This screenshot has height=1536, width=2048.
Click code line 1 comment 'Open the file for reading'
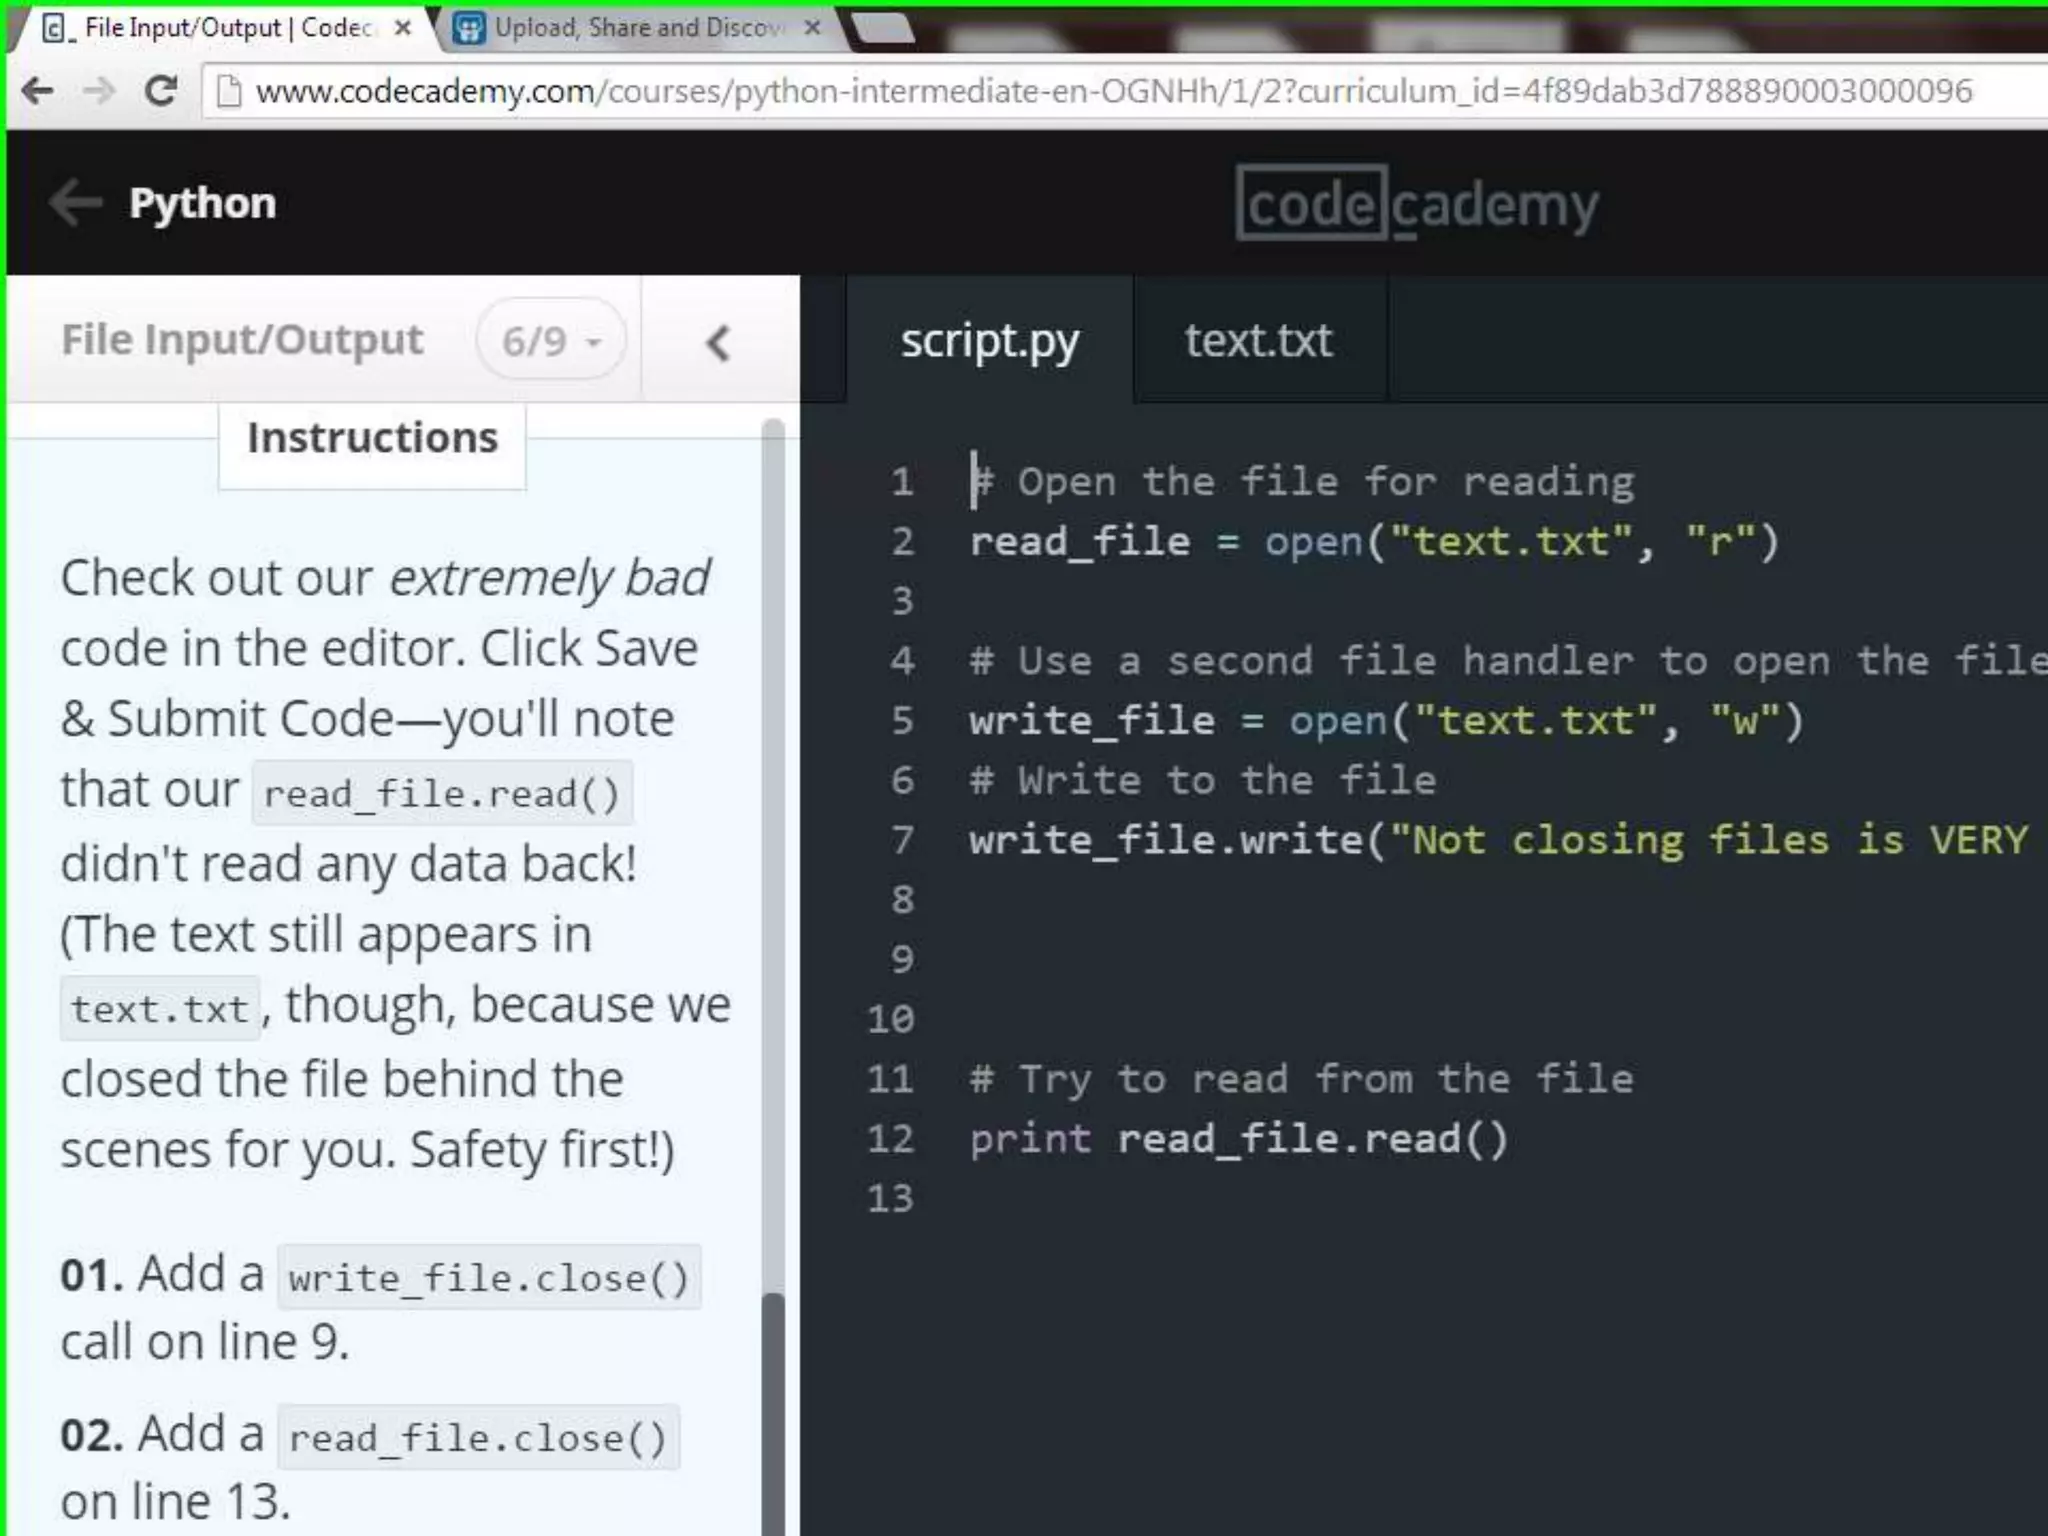pyautogui.click(x=1302, y=482)
